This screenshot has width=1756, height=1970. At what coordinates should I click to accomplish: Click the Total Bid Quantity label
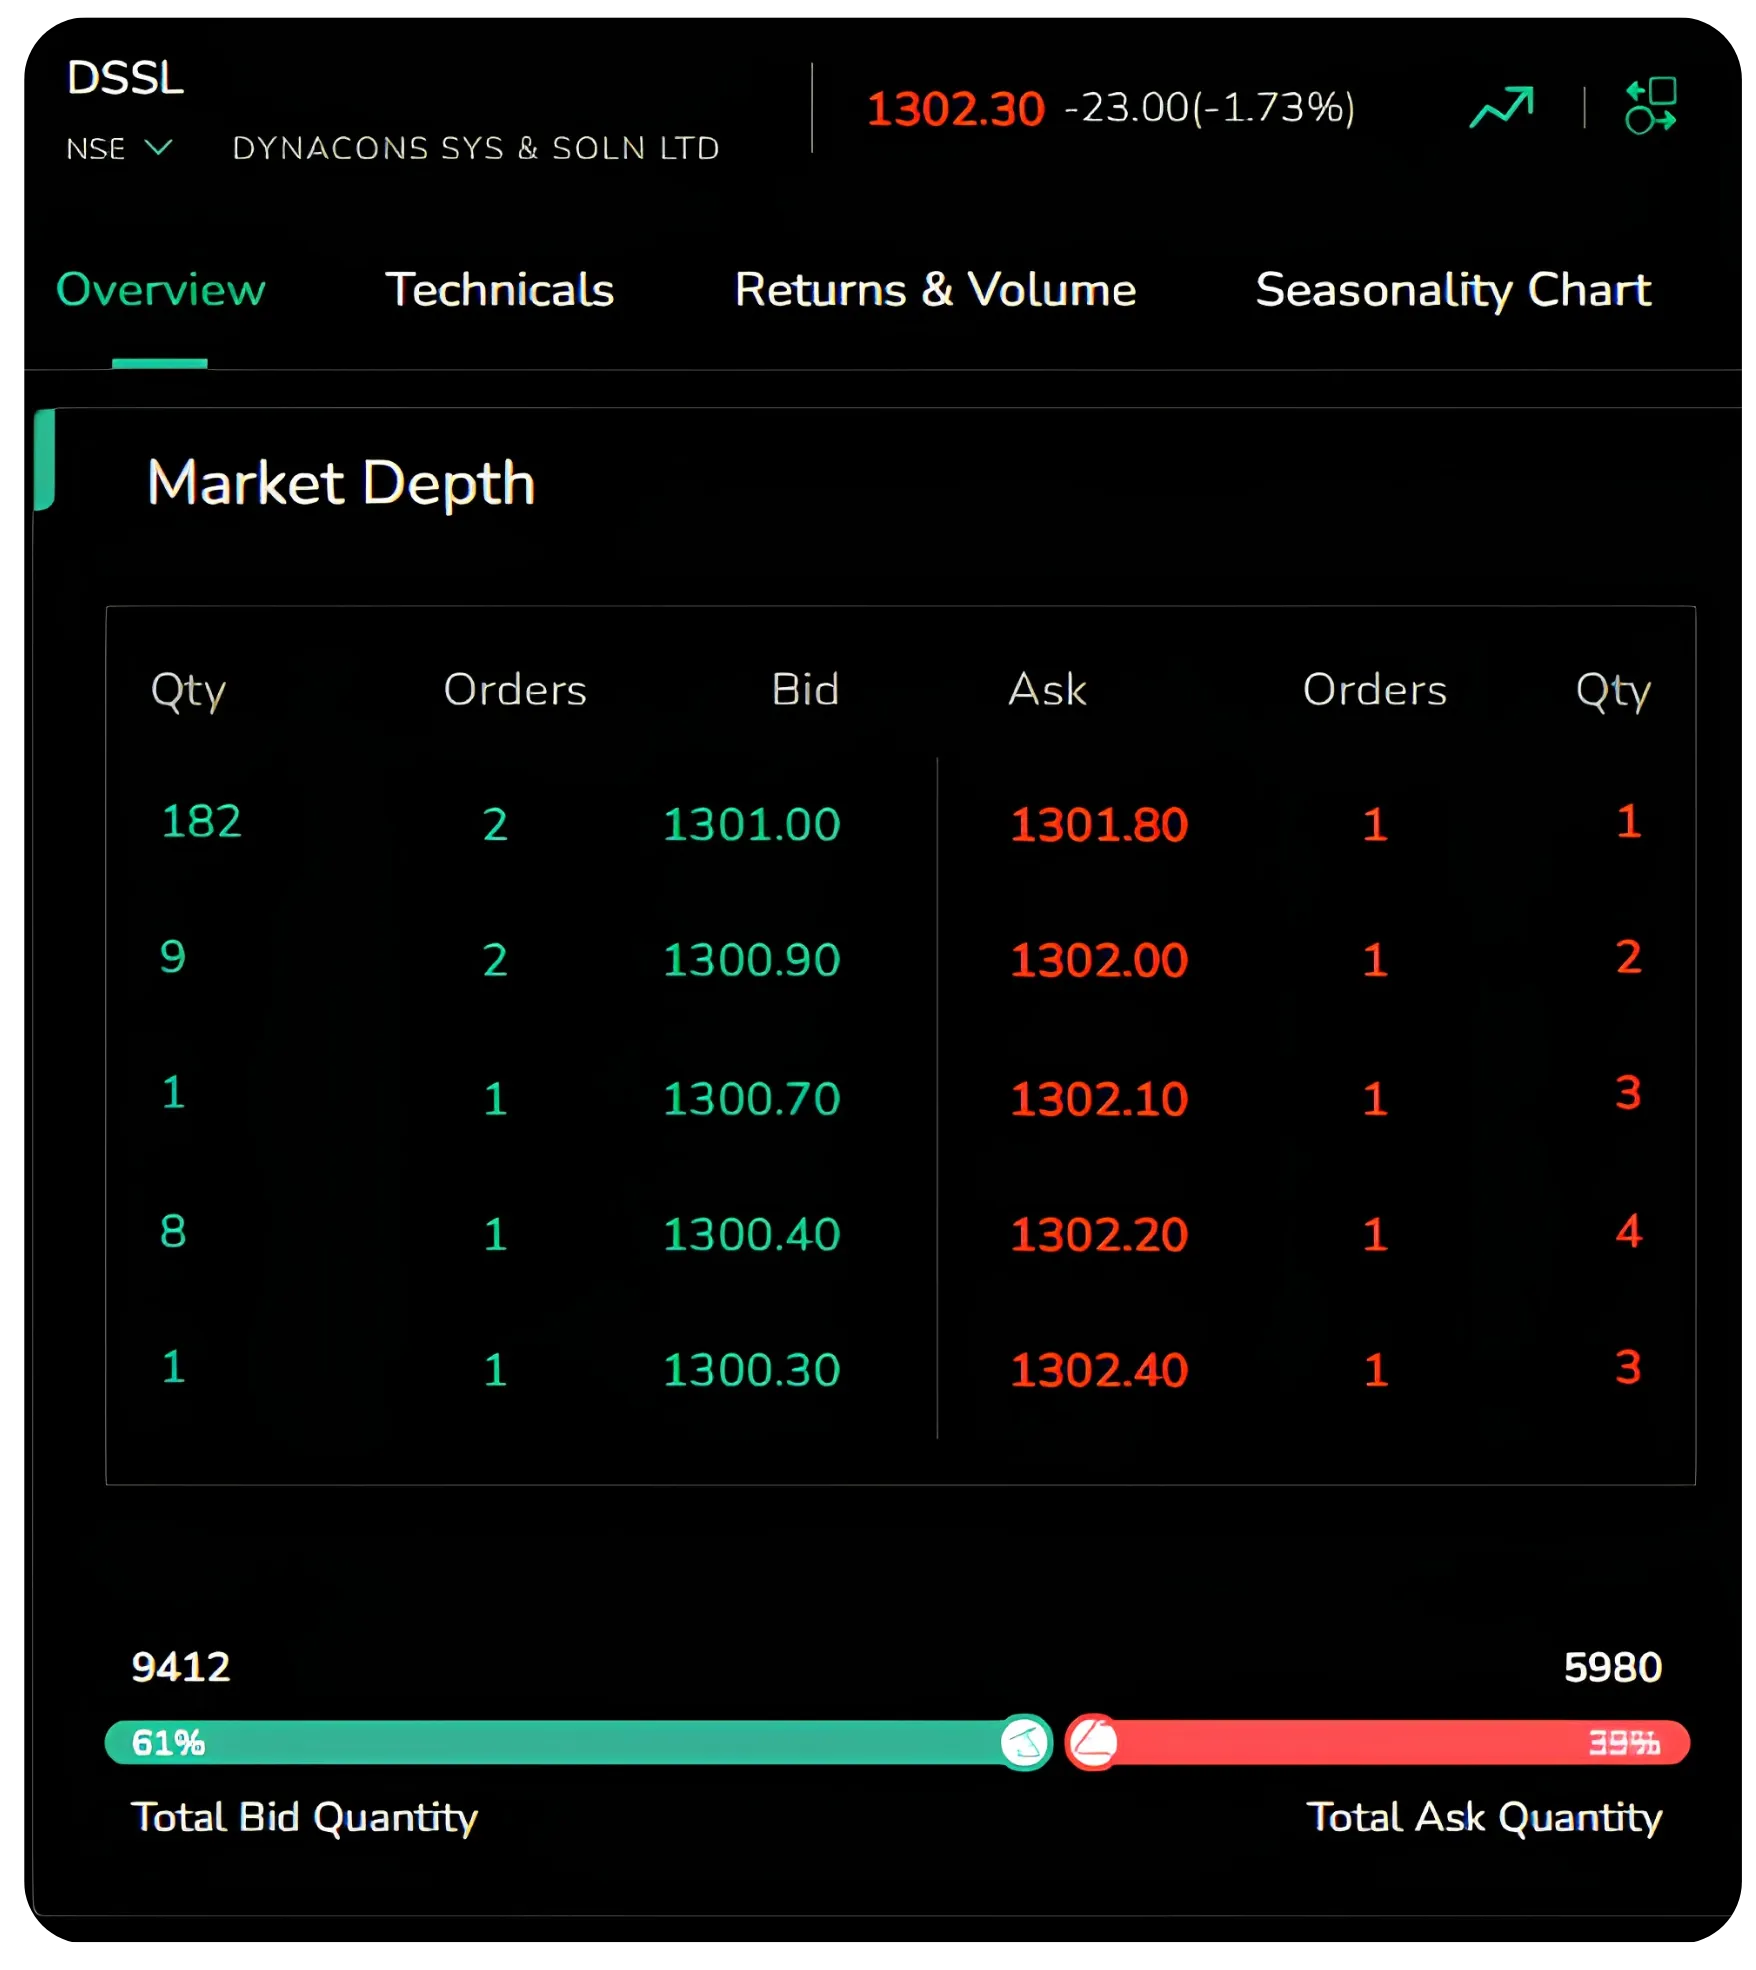(305, 1819)
